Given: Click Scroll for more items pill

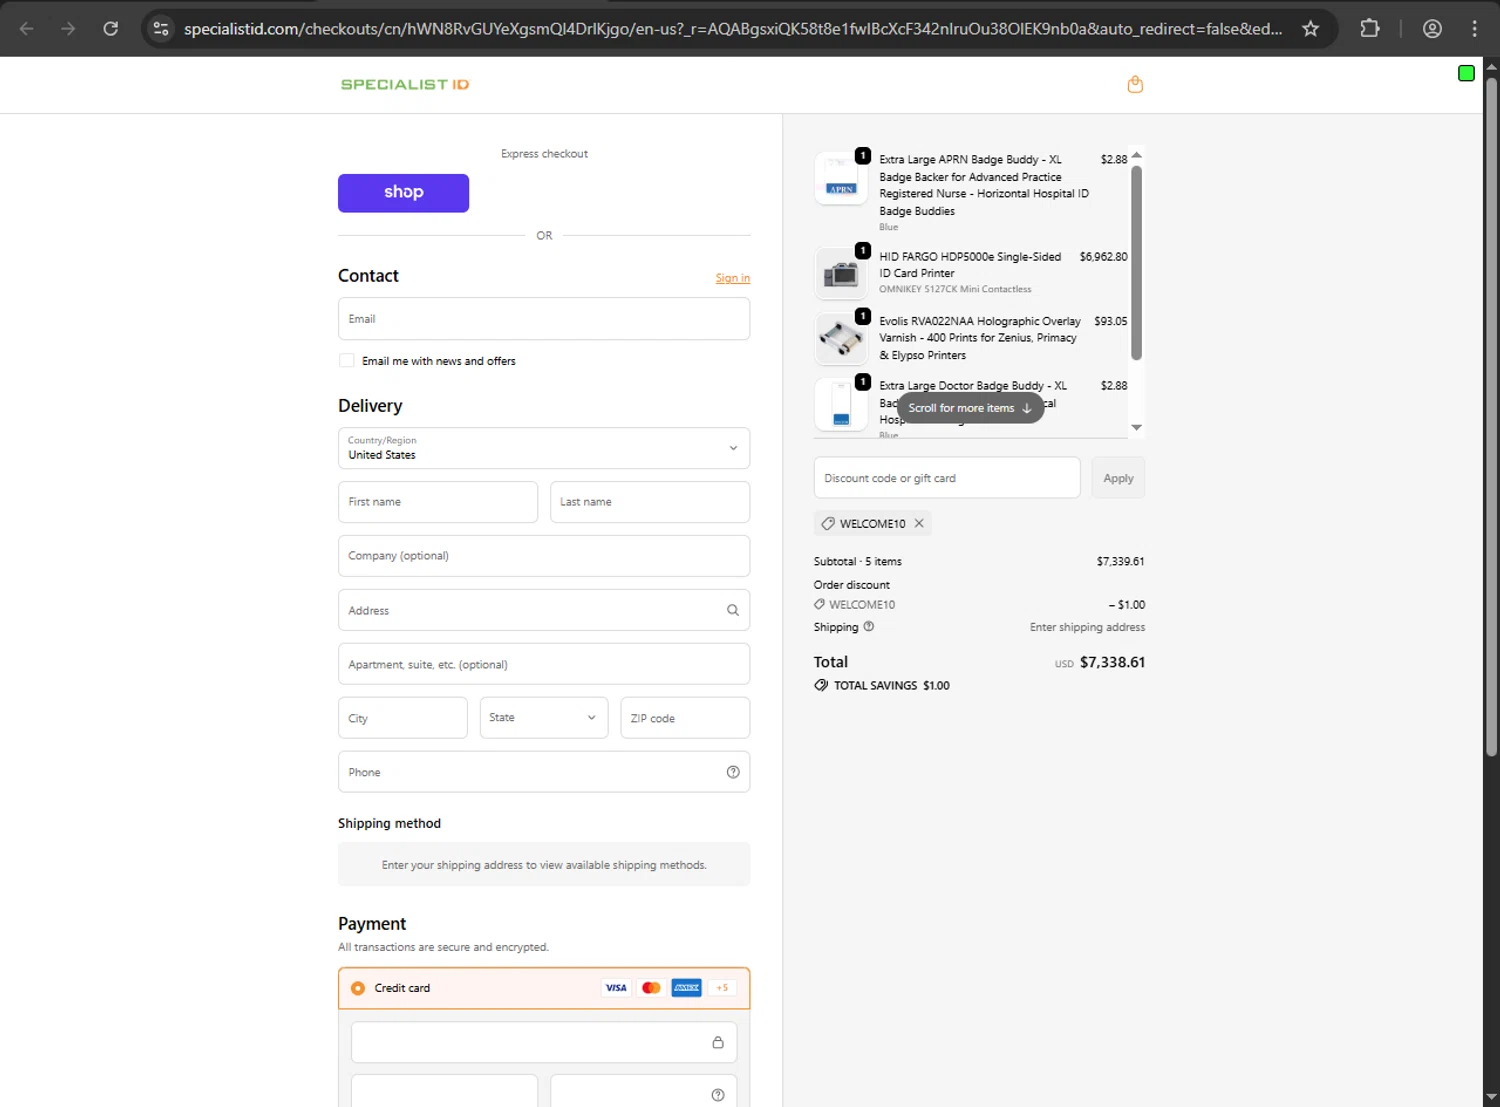Looking at the screenshot, I should (x=970, y=408).
